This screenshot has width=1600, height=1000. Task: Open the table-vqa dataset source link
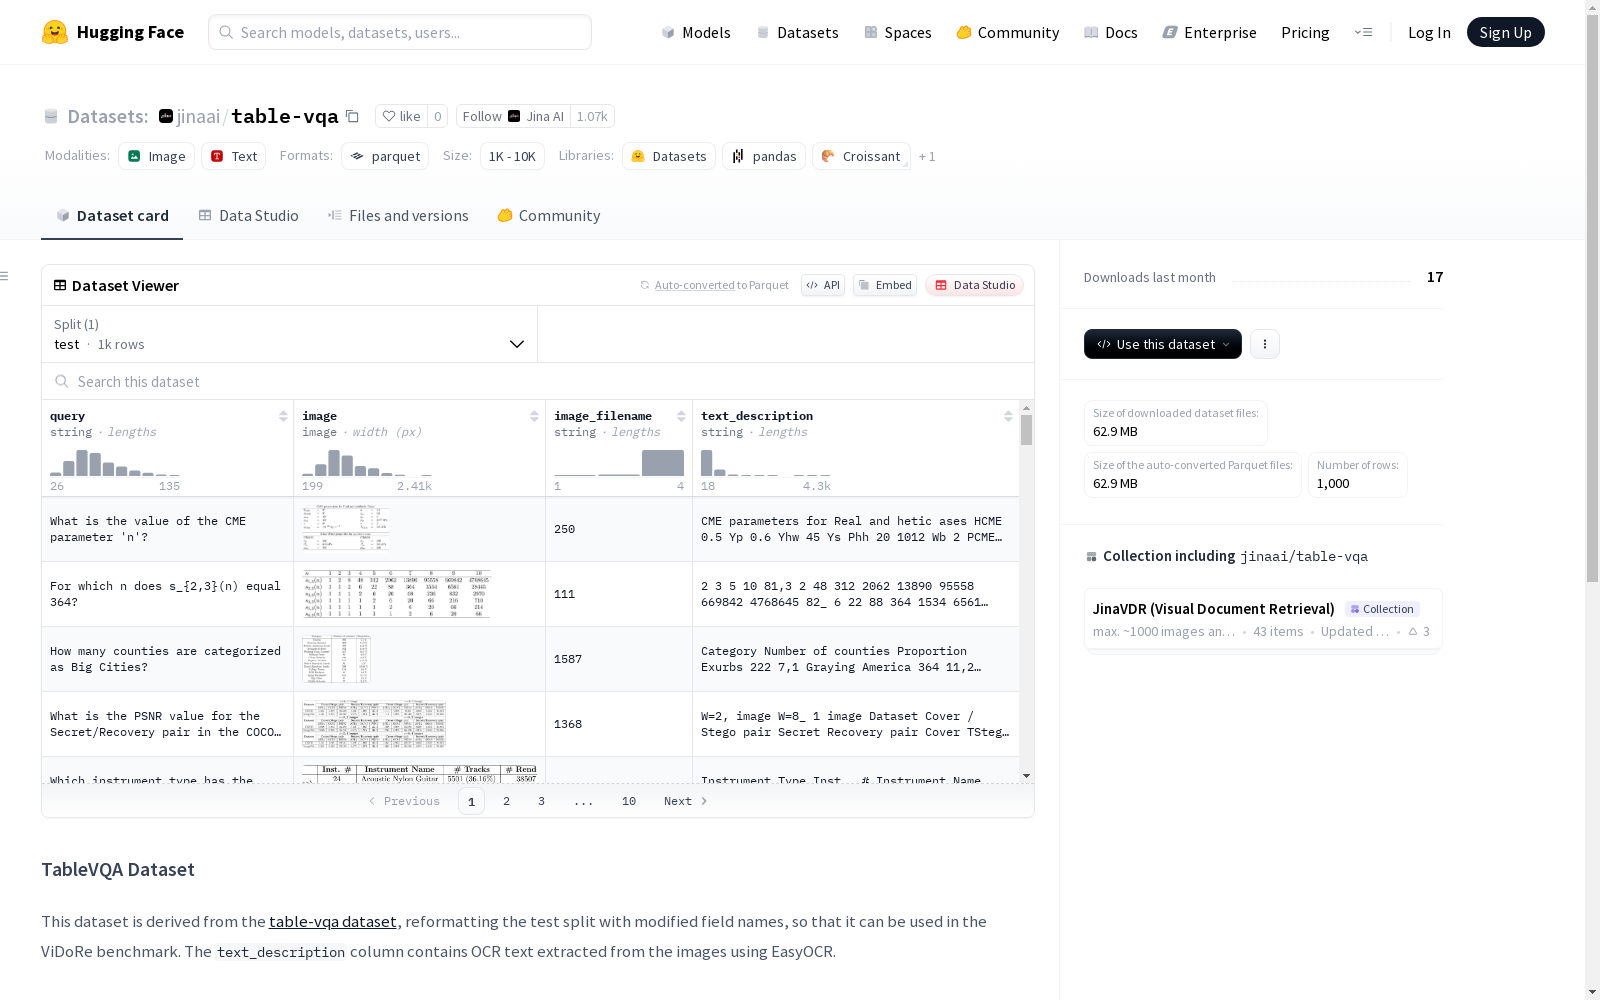[333, 921]
